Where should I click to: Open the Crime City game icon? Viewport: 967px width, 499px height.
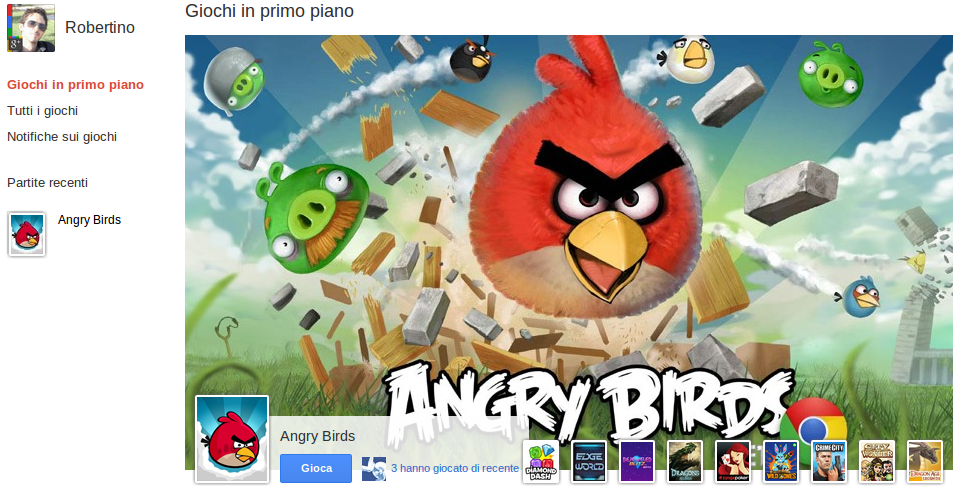click(x=829, y=461)
